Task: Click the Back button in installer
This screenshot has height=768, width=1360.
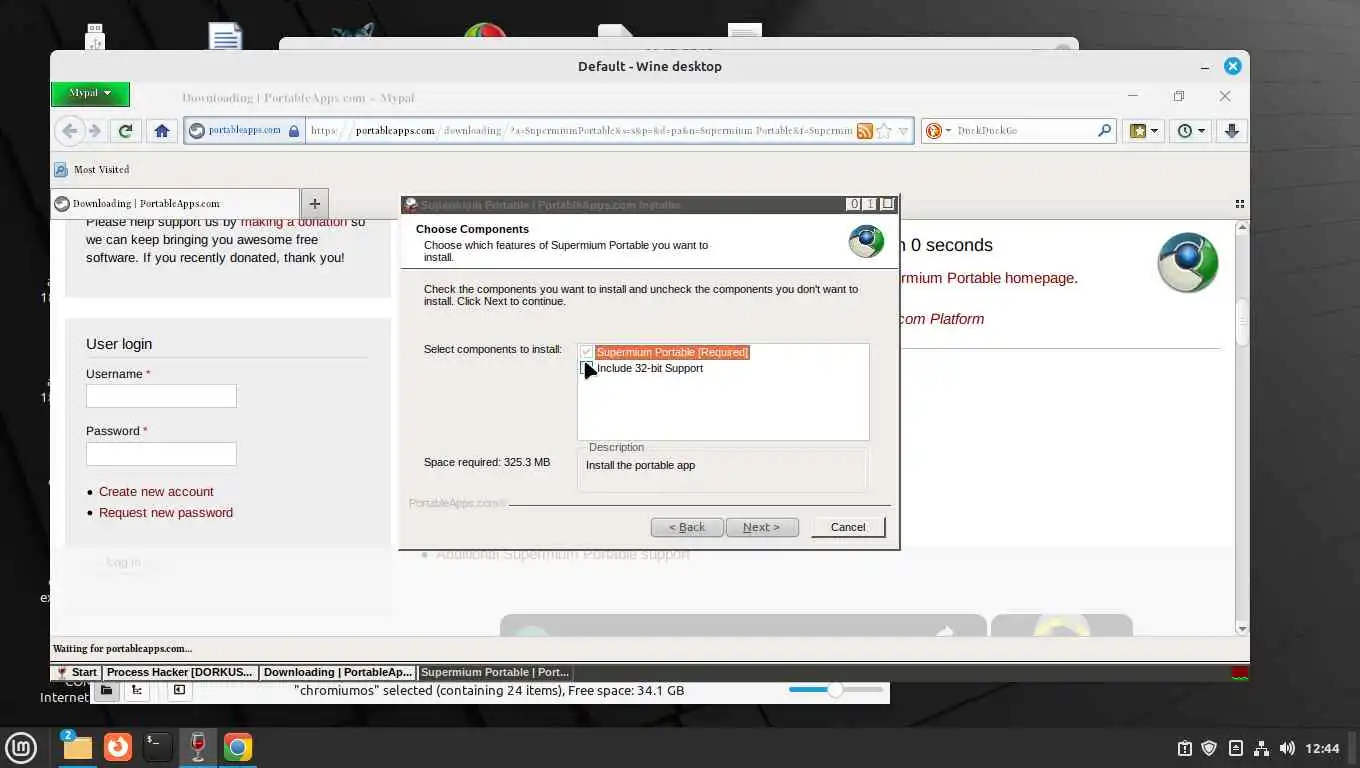Action: point(686,527)
